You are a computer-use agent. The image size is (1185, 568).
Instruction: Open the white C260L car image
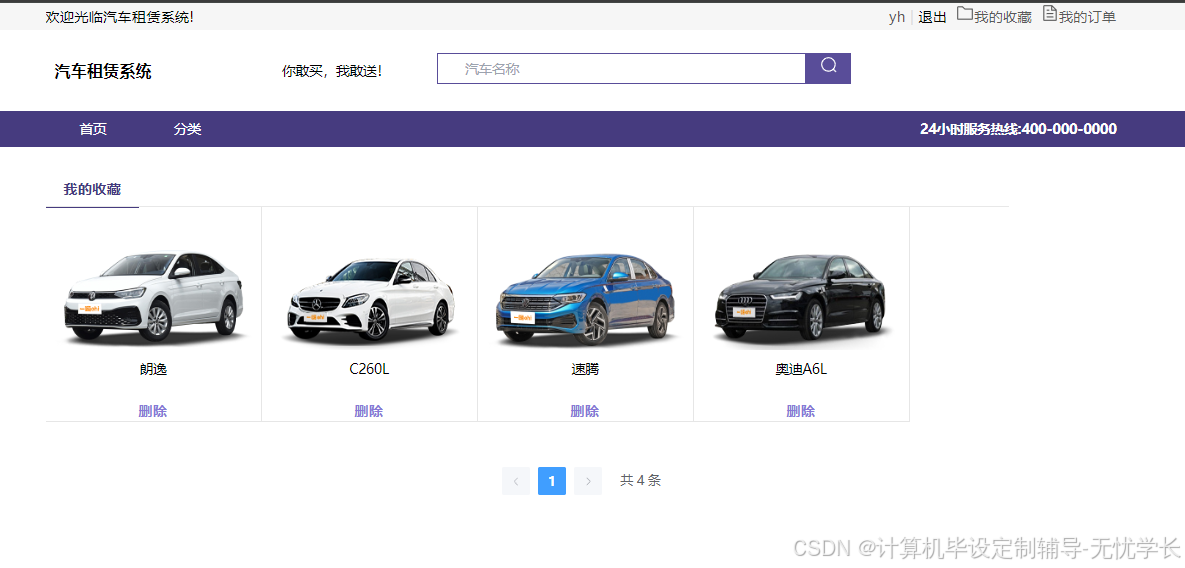click(x=370, y=300)
